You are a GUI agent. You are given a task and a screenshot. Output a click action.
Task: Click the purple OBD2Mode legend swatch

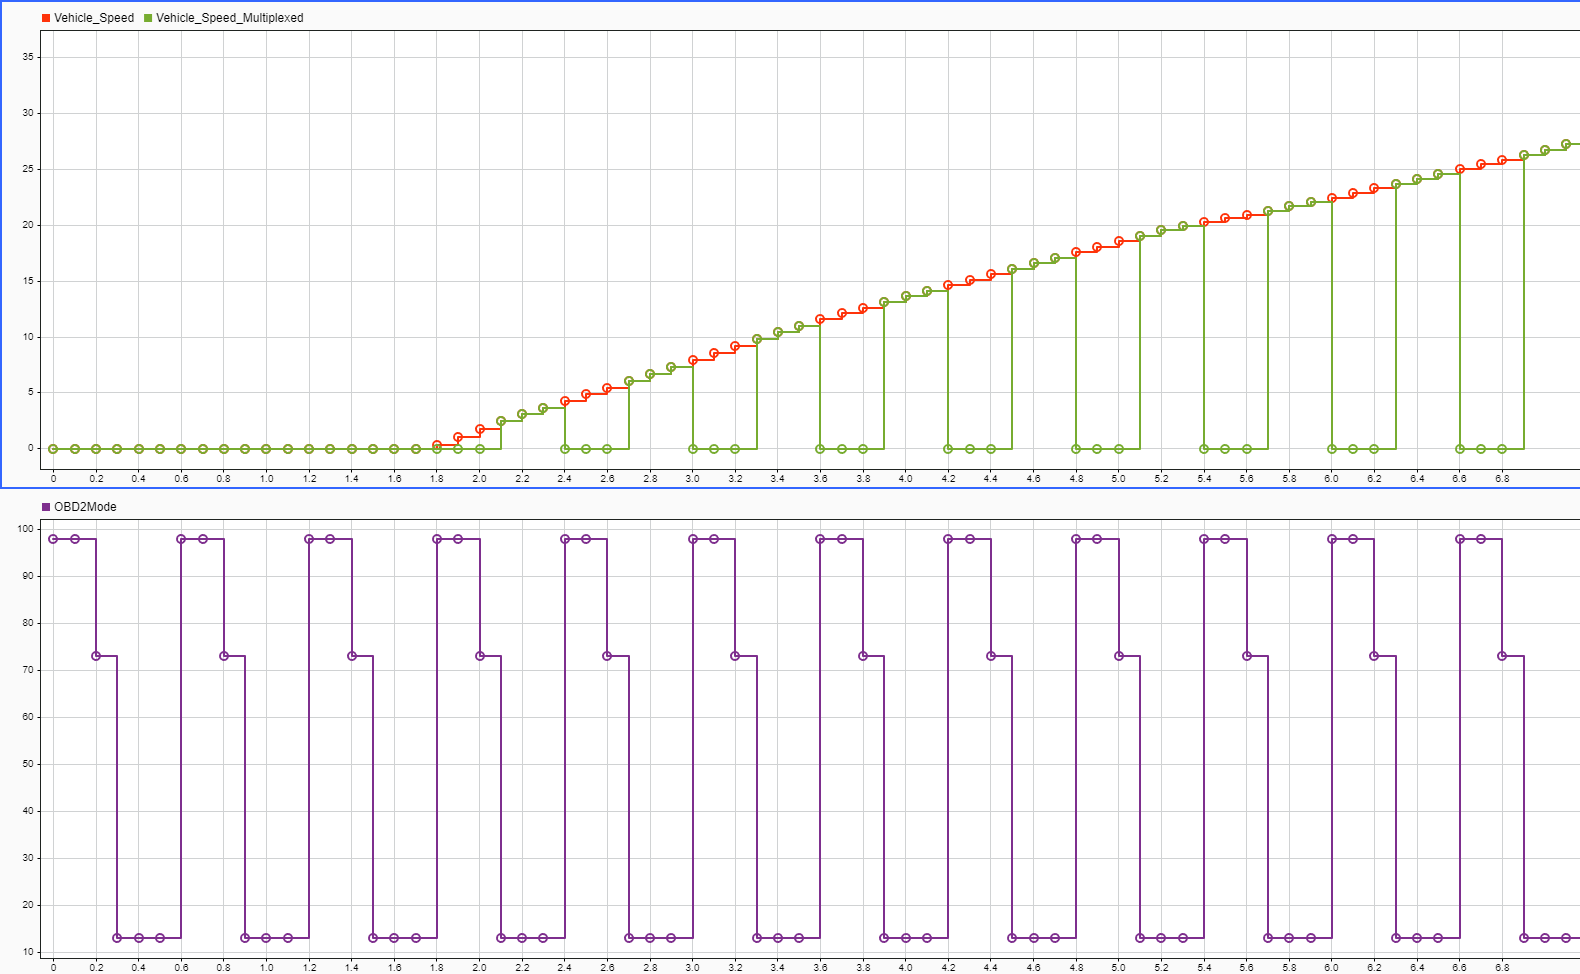point(46,507)
